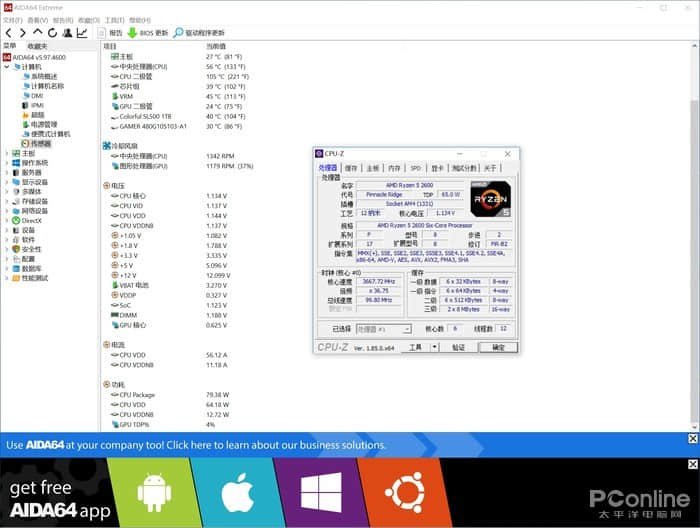Screen dimensions: 700x528
Task: Open the 测试分数 tab in CPU-Z
Action: click(x=464, y=168)
